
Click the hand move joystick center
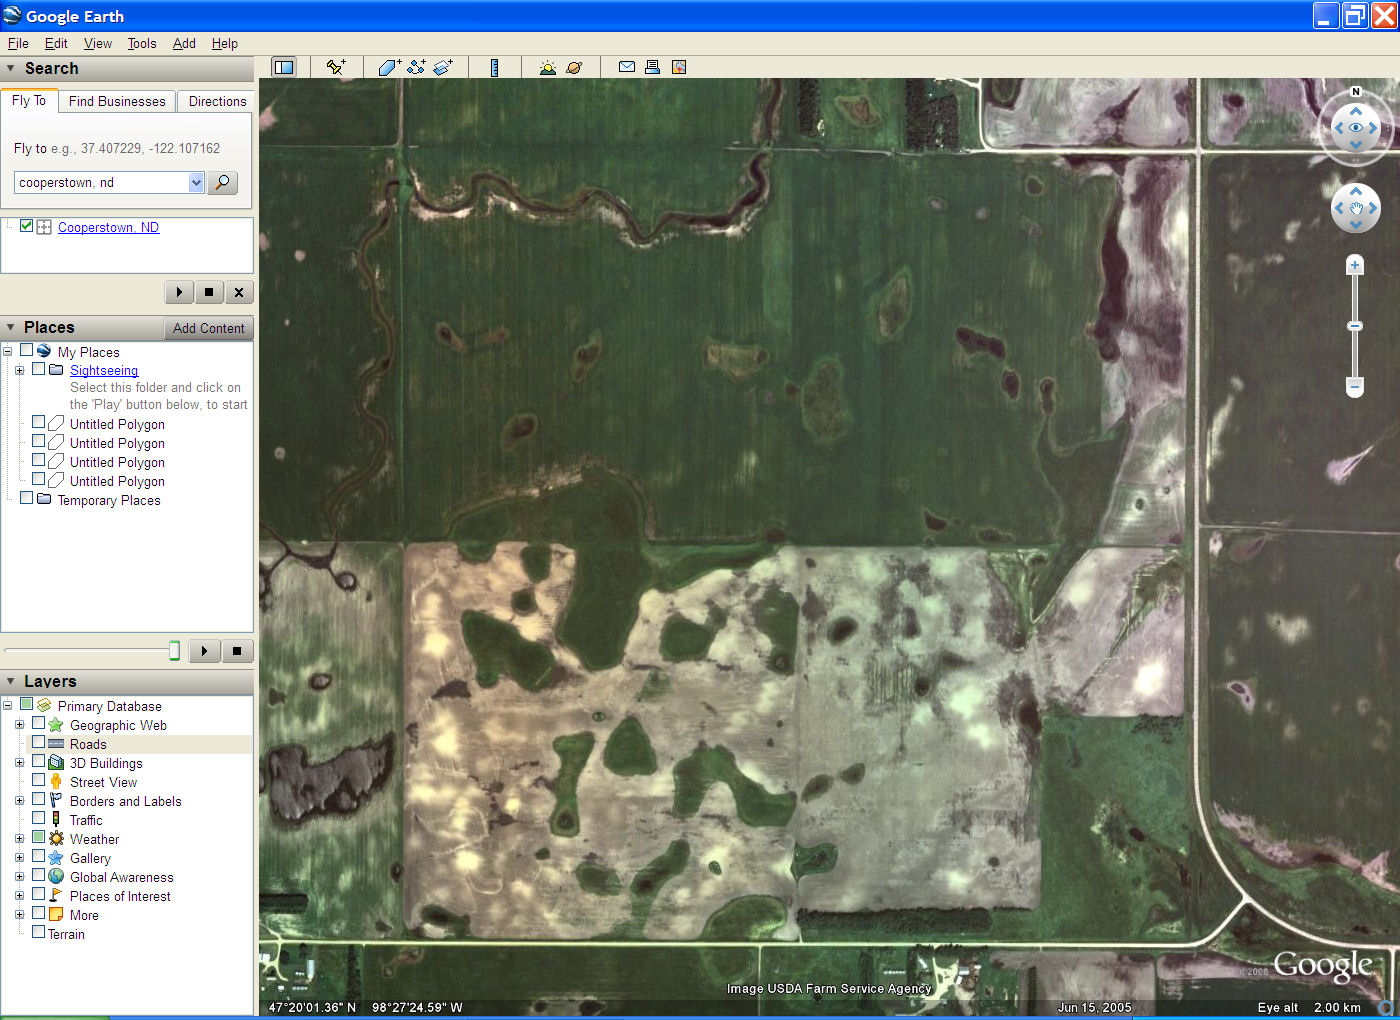(x=1356, y=208)
